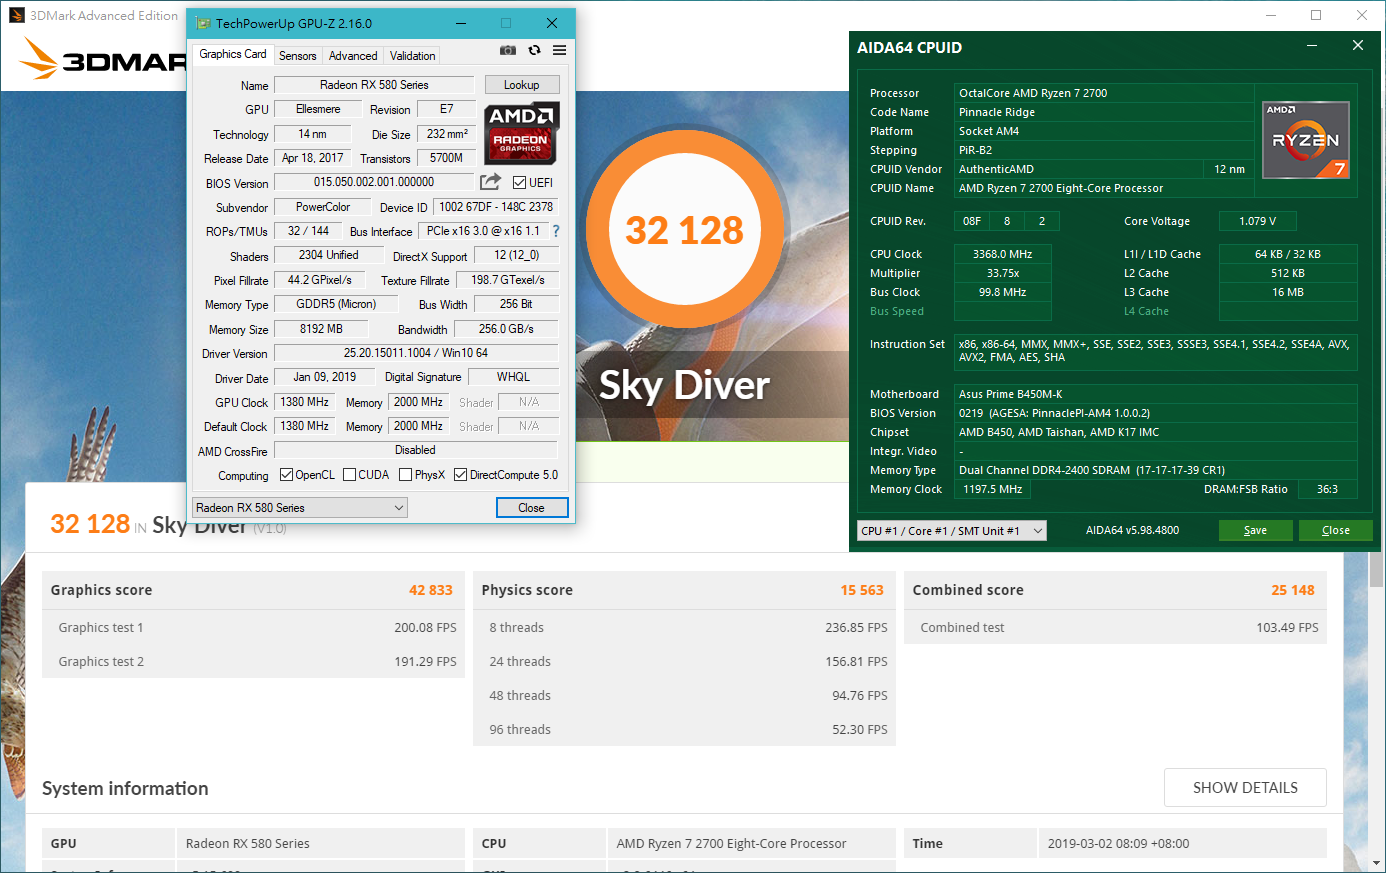Click Graphics test 1 row
This screenshot has height=873, width=1386.
[253, 628]
